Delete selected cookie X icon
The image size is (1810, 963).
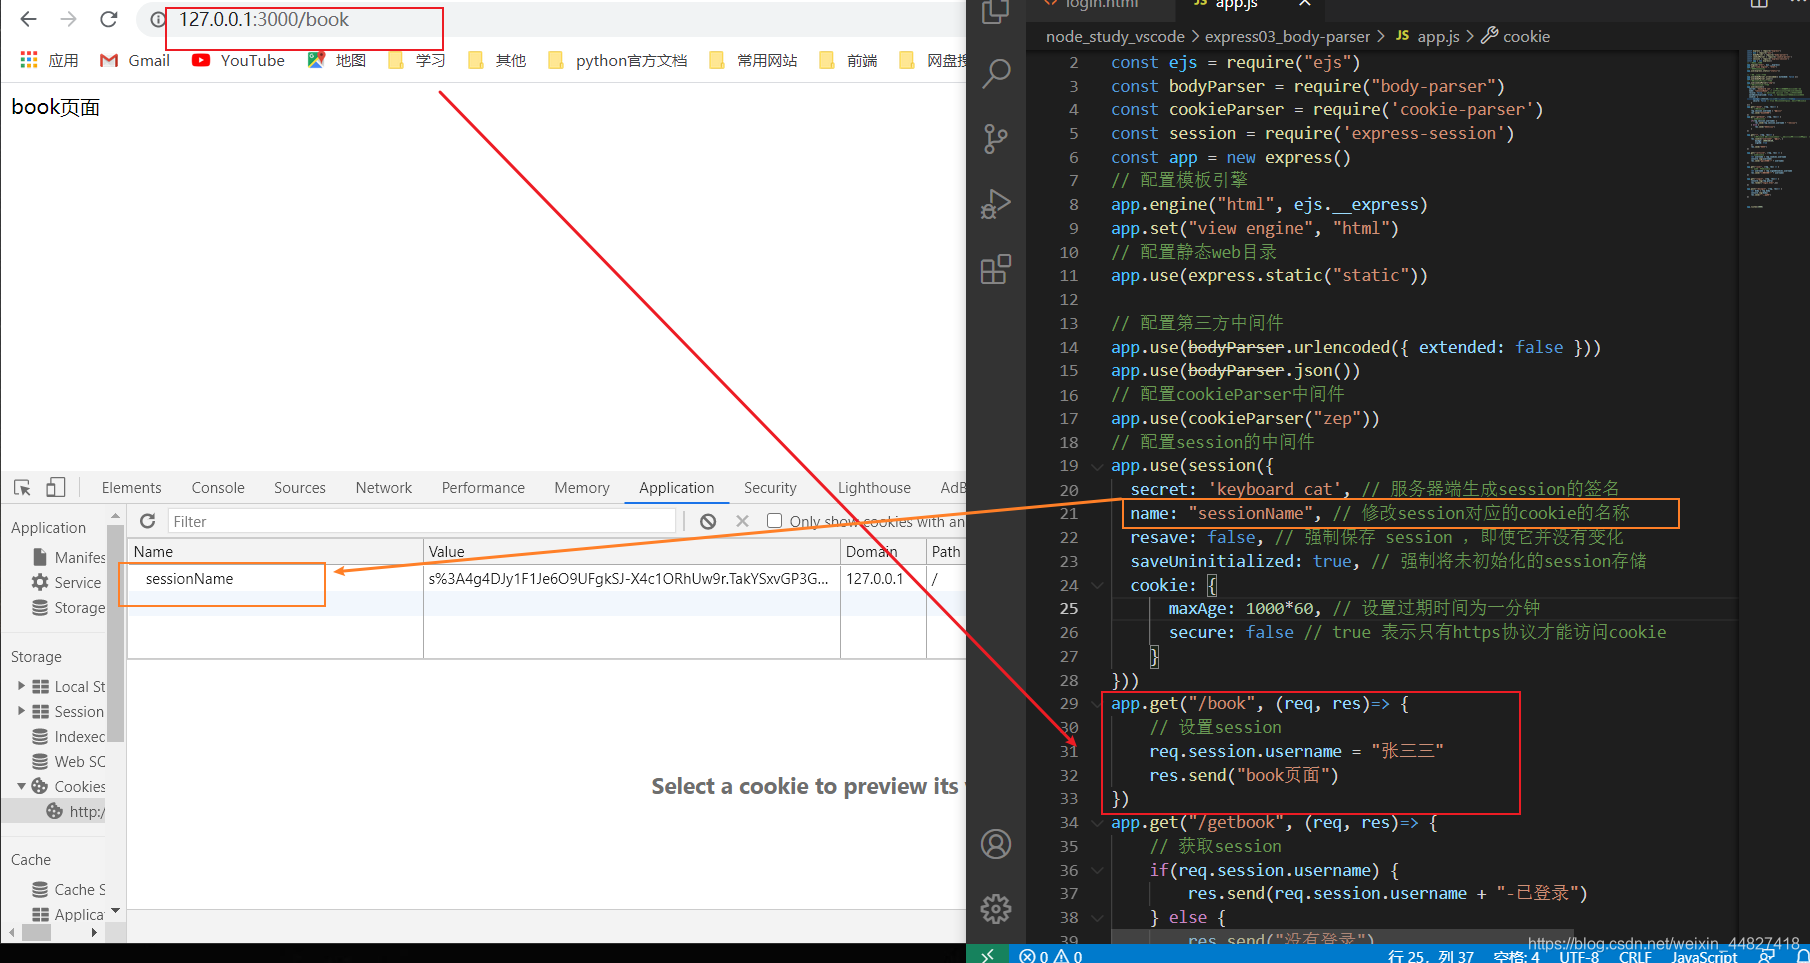(x=742, y=521)
